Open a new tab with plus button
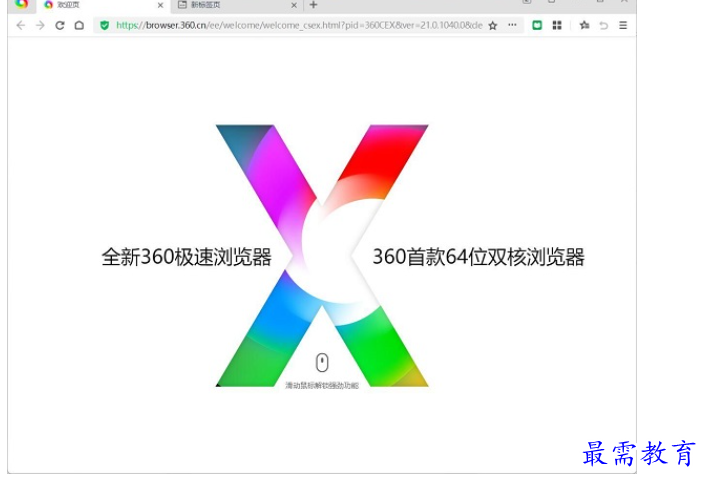 (x=313, y=5)
